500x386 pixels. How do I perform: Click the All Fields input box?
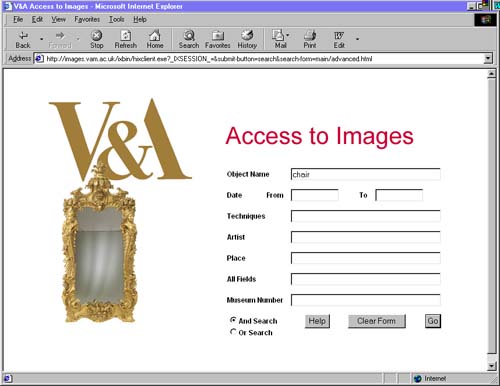coord(366,279)
